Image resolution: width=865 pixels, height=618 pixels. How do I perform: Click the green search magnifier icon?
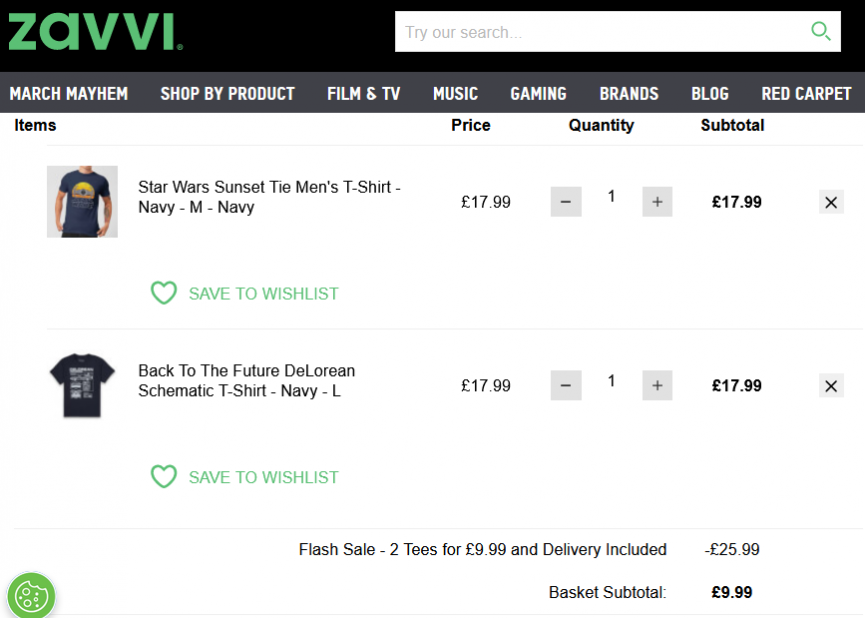(x=820, y=31)
